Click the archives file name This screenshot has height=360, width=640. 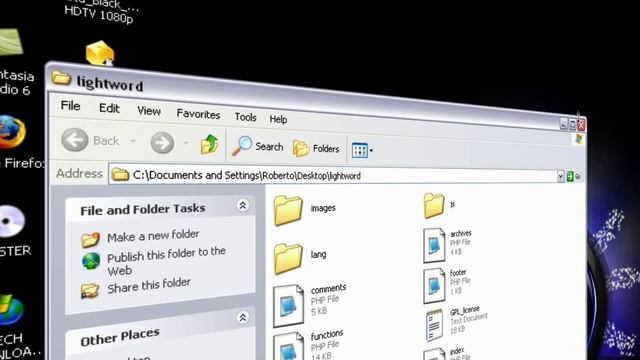tap(460, 233)
